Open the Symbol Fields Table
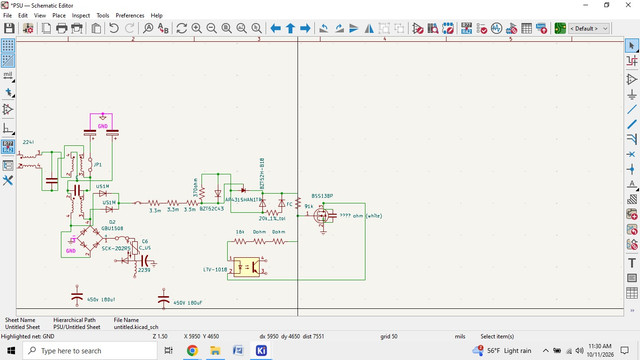 click(x=527, y=28)
